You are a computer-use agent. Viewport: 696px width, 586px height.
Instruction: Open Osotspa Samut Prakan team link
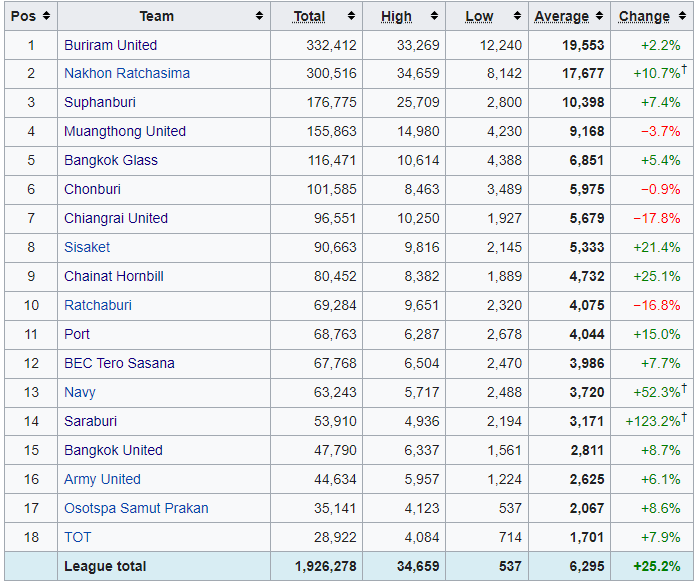point(136,508)
